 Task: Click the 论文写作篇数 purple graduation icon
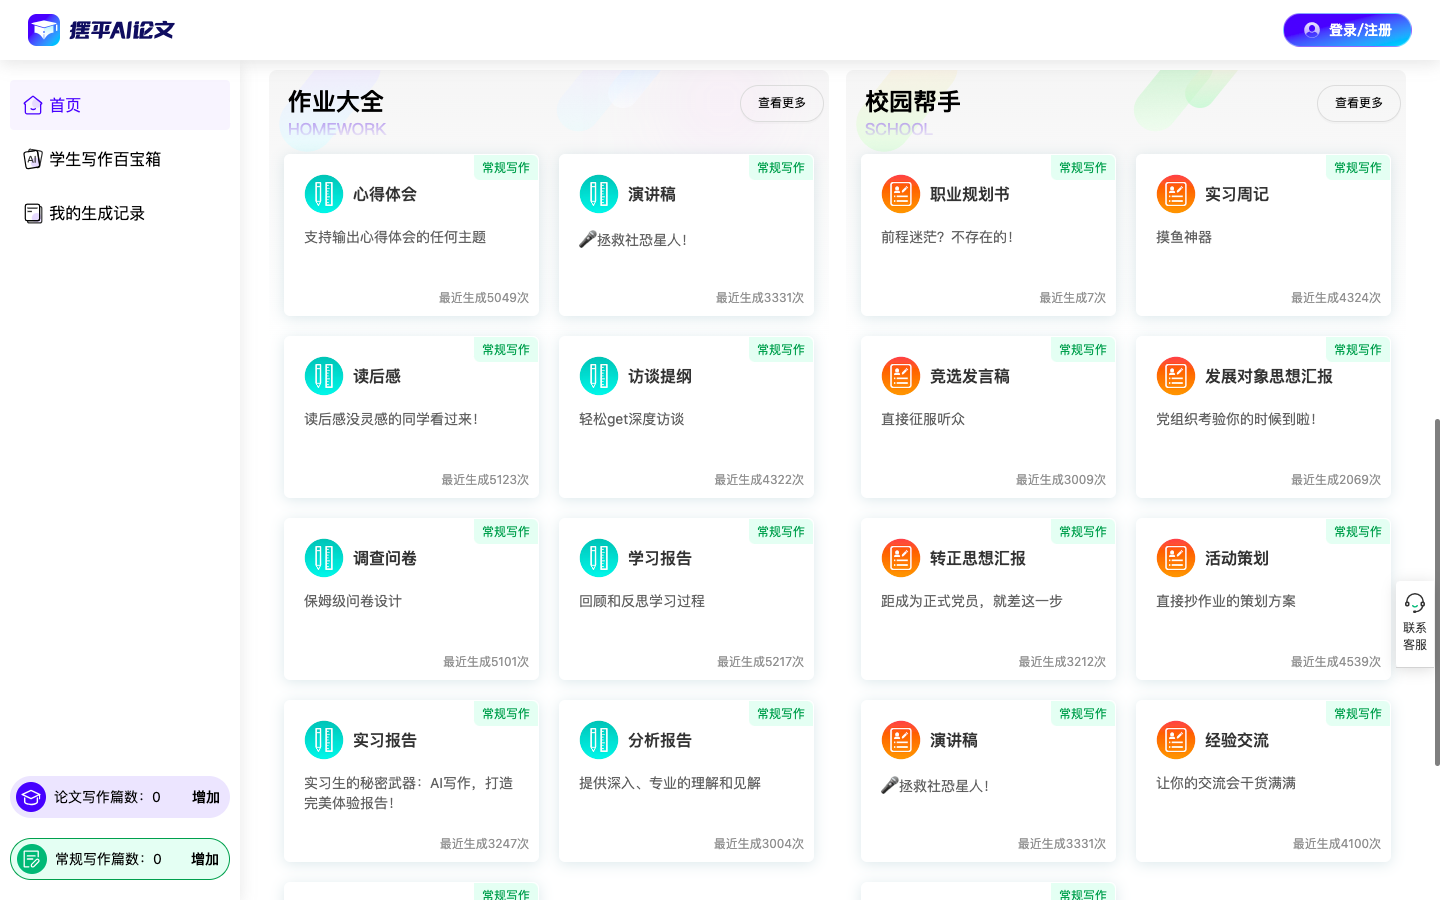(31, 797)
